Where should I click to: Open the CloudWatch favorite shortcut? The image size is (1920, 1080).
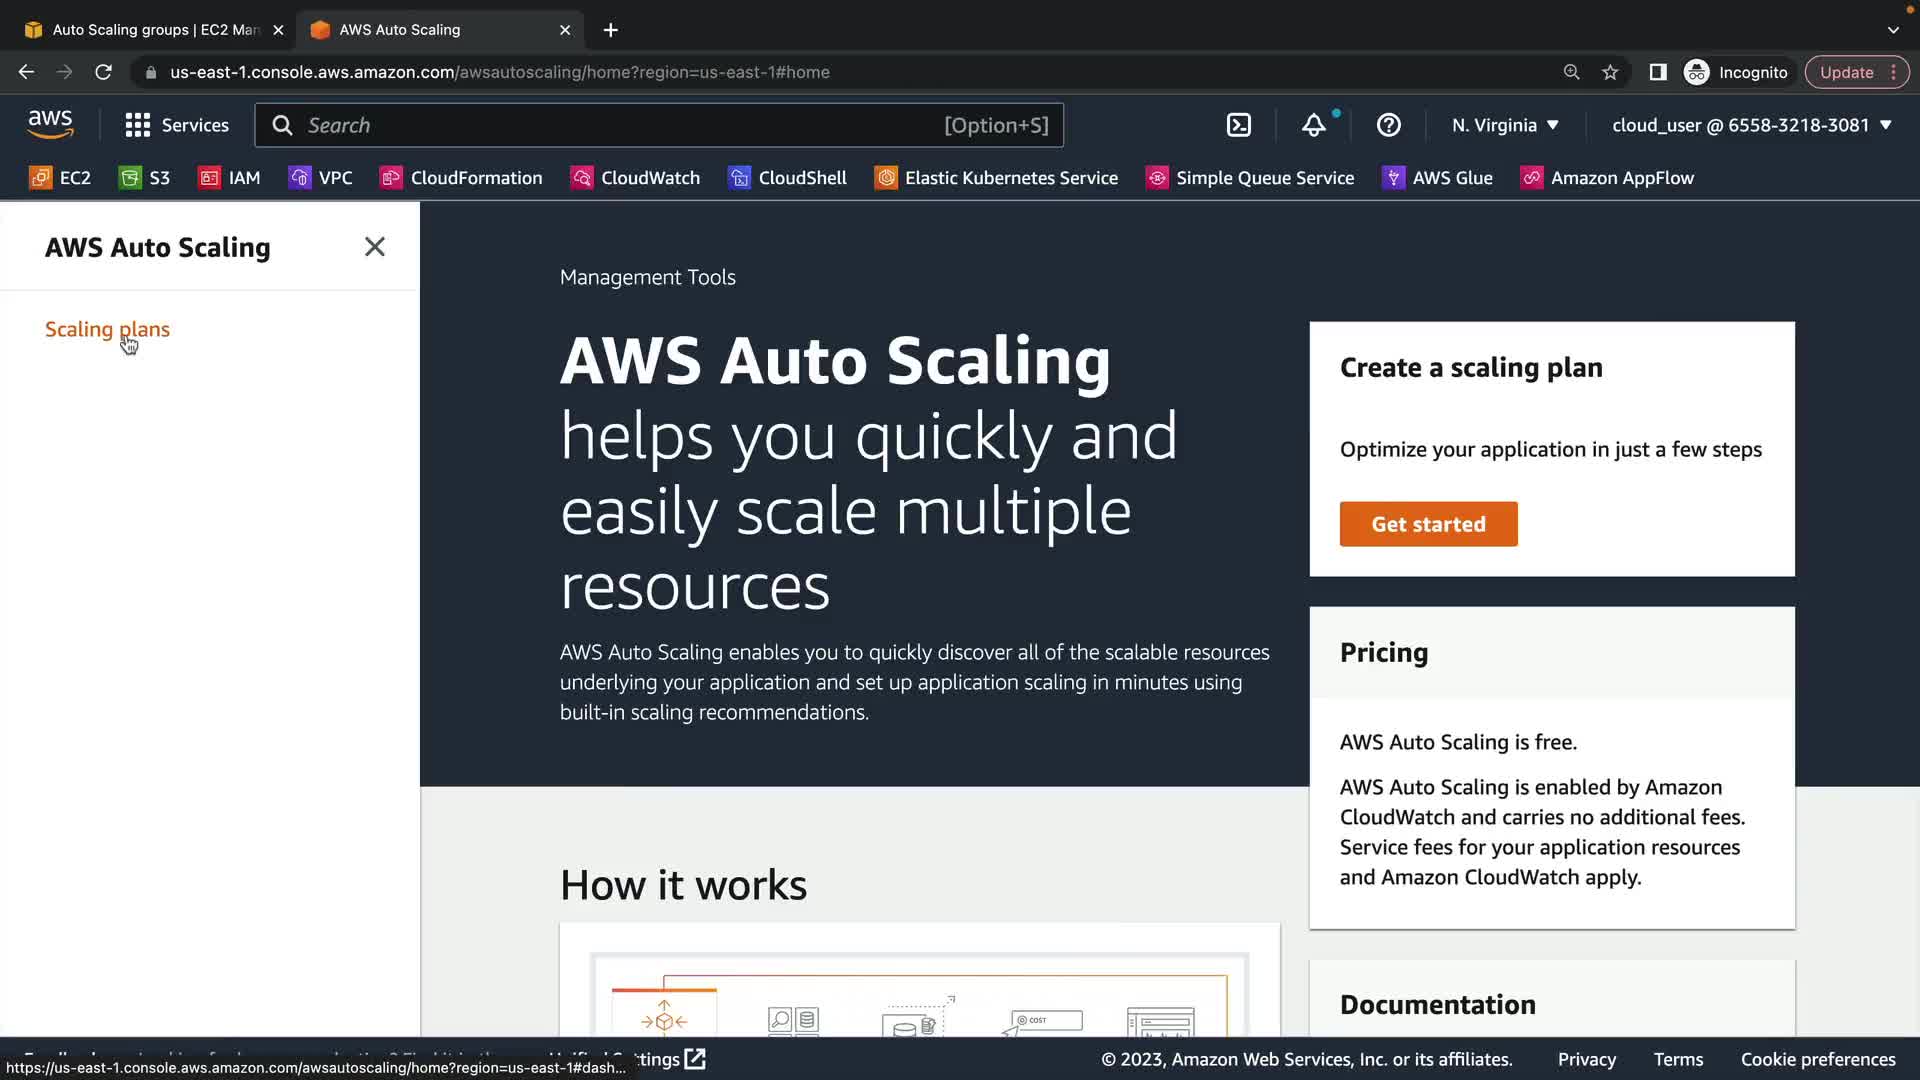click(x=635, y=178)
